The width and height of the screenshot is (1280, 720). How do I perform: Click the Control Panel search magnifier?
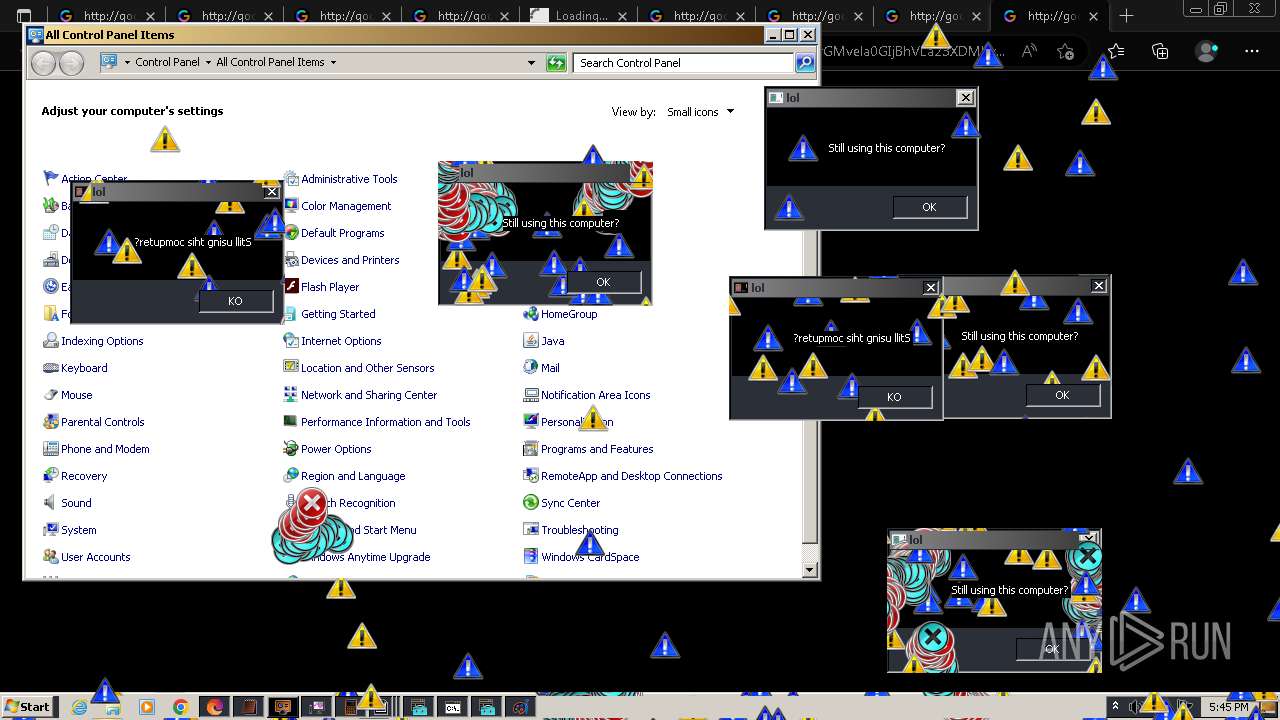tap(804, 63)
